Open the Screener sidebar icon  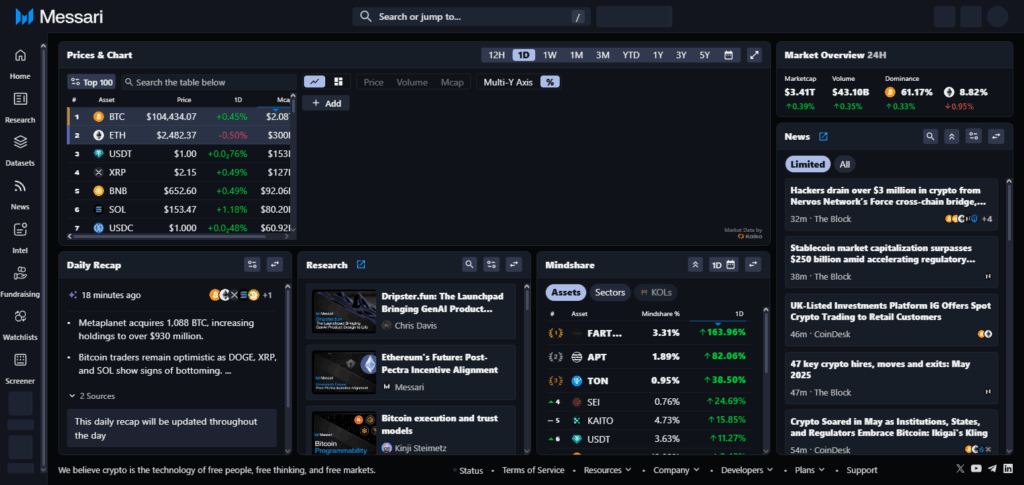pyautogui.click(x=20, y=359)
